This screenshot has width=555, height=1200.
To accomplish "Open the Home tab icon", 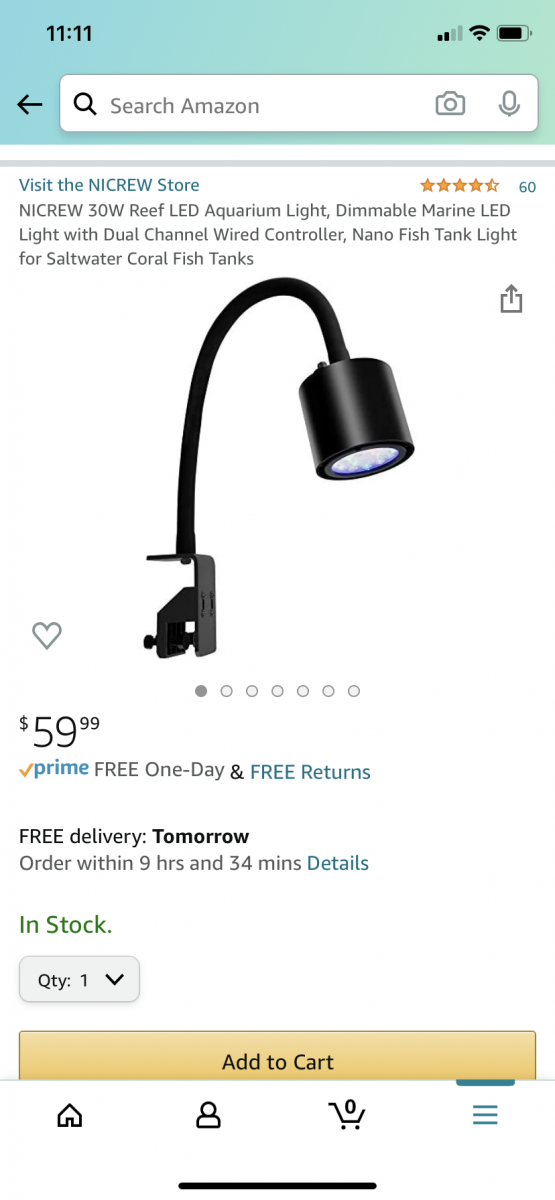I will [x=69, y=1115].
